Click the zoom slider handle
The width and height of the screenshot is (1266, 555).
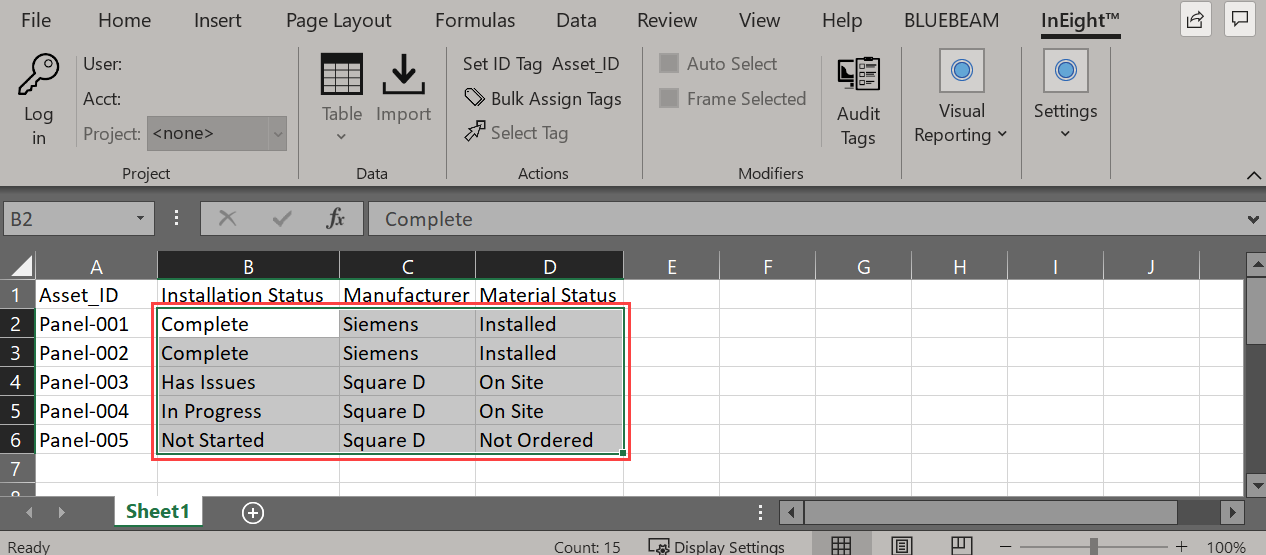(x=1095, y=547)
